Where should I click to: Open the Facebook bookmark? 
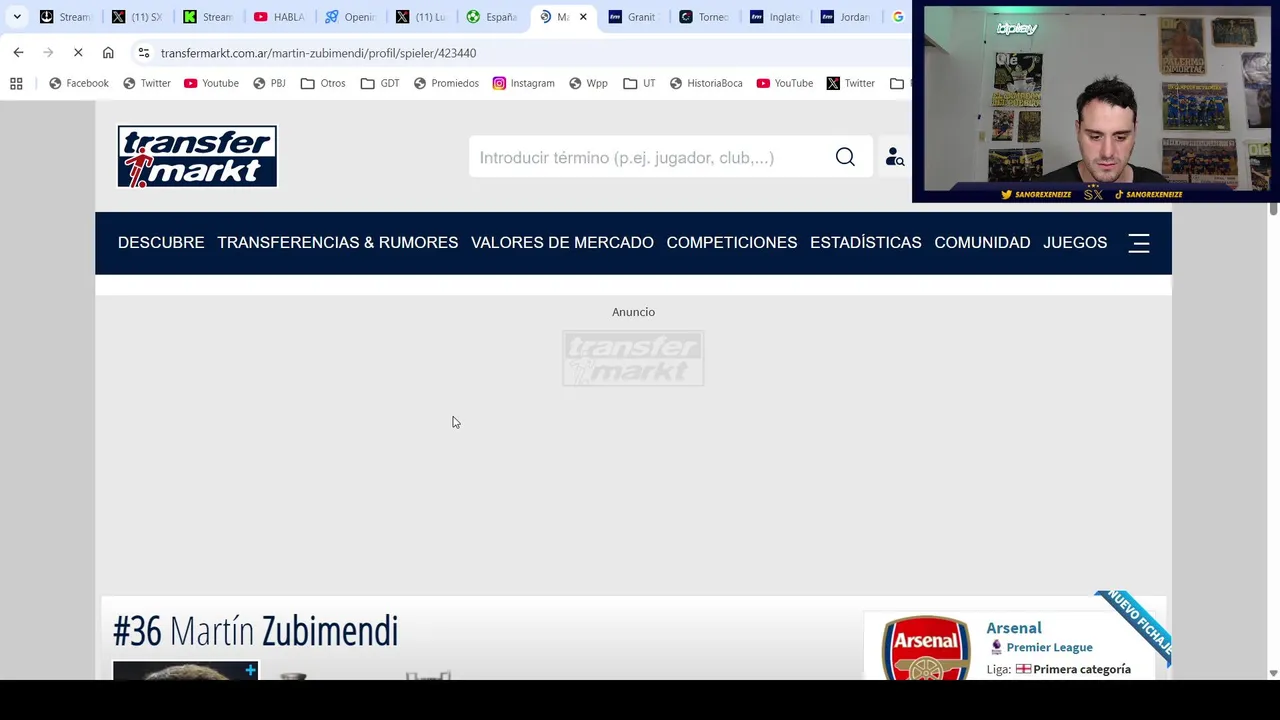point(78,83)
